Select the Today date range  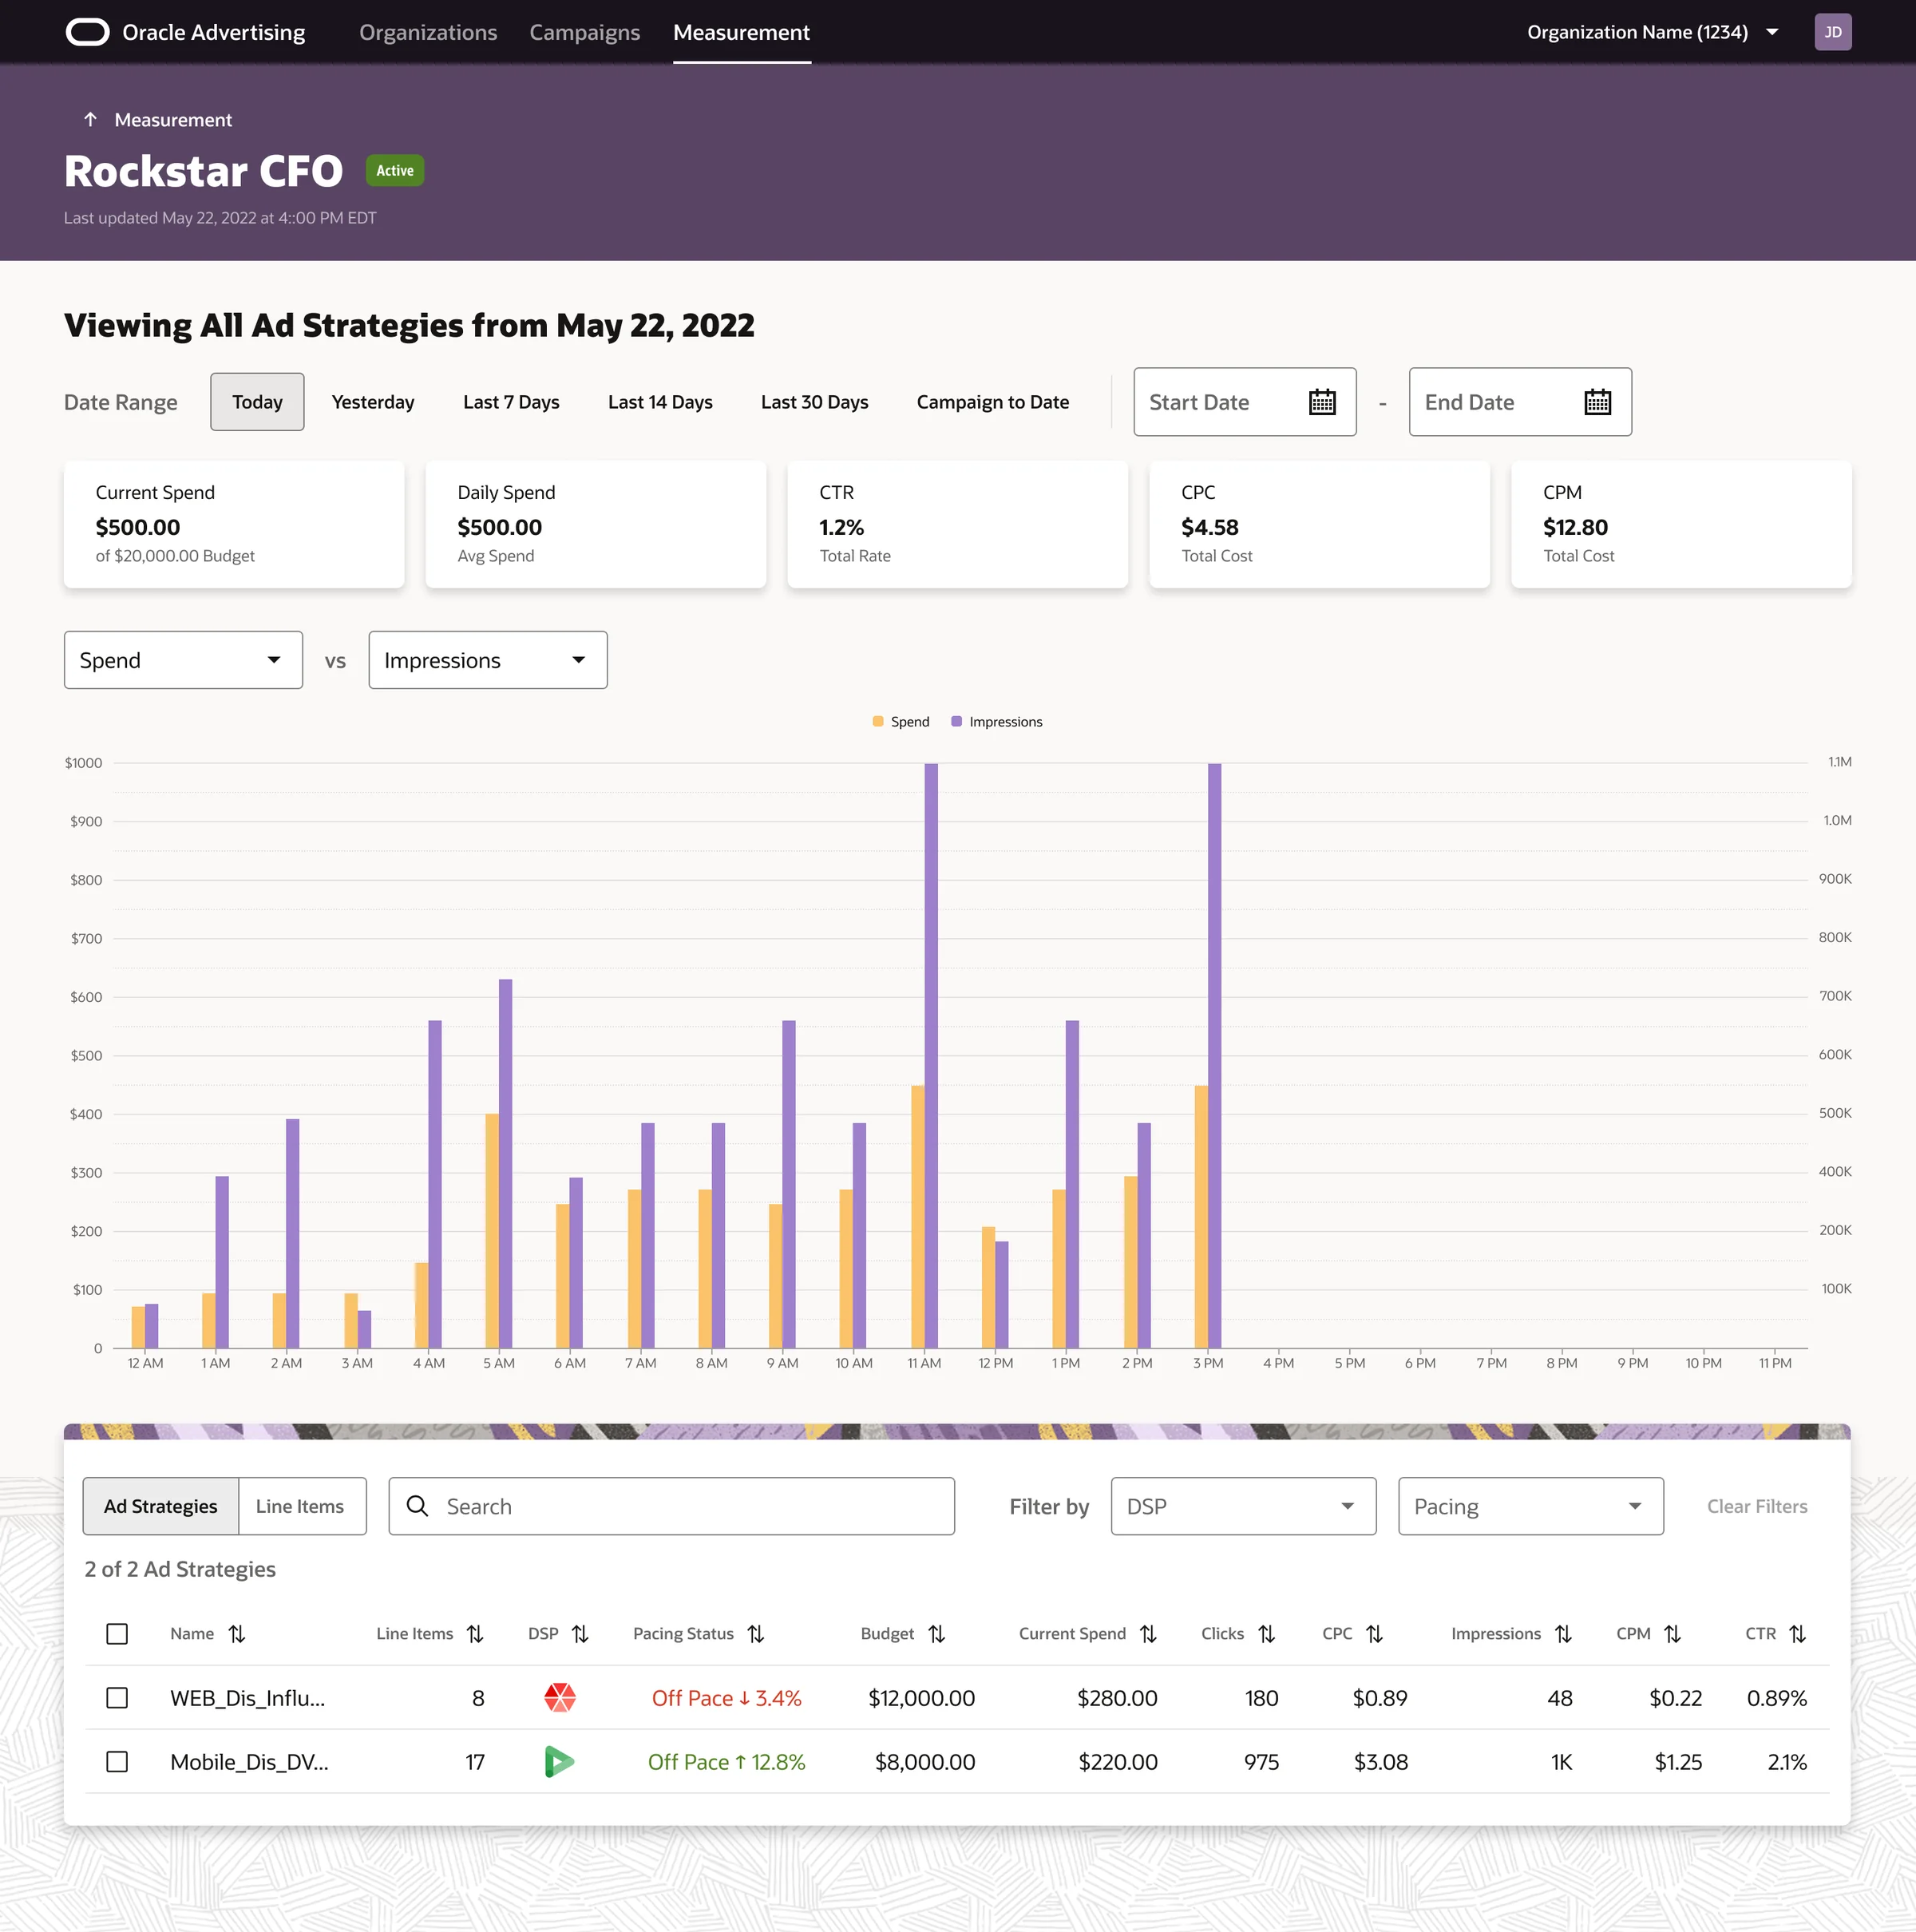(x=257, y=402)
